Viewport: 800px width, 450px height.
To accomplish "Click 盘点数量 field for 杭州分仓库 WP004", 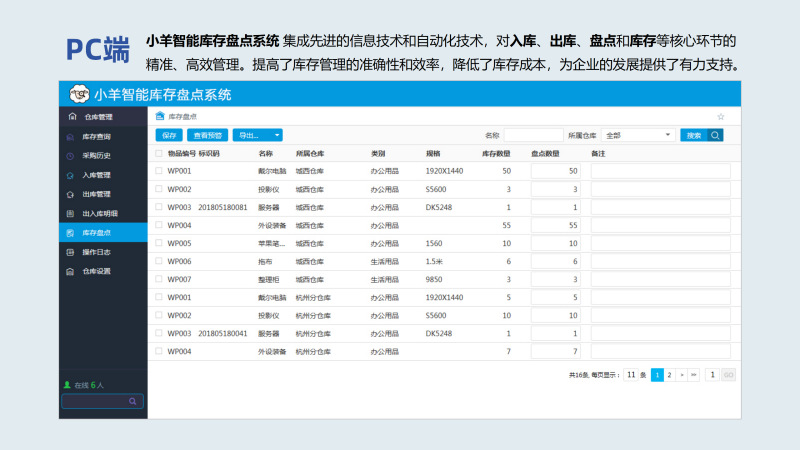I will (x=556, y=351).
